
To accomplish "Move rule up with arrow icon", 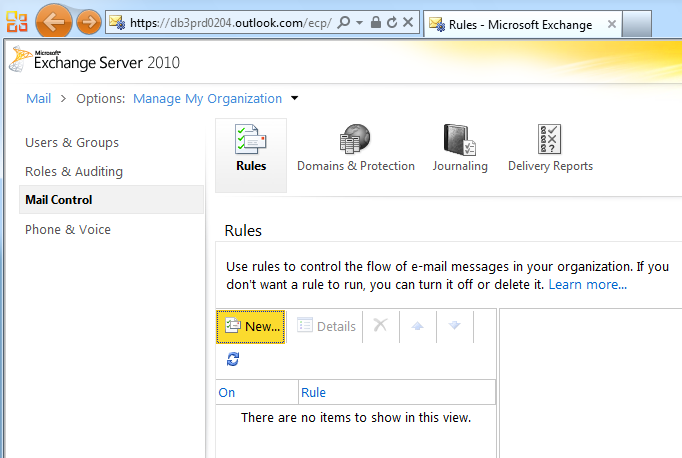I will 418,325.
